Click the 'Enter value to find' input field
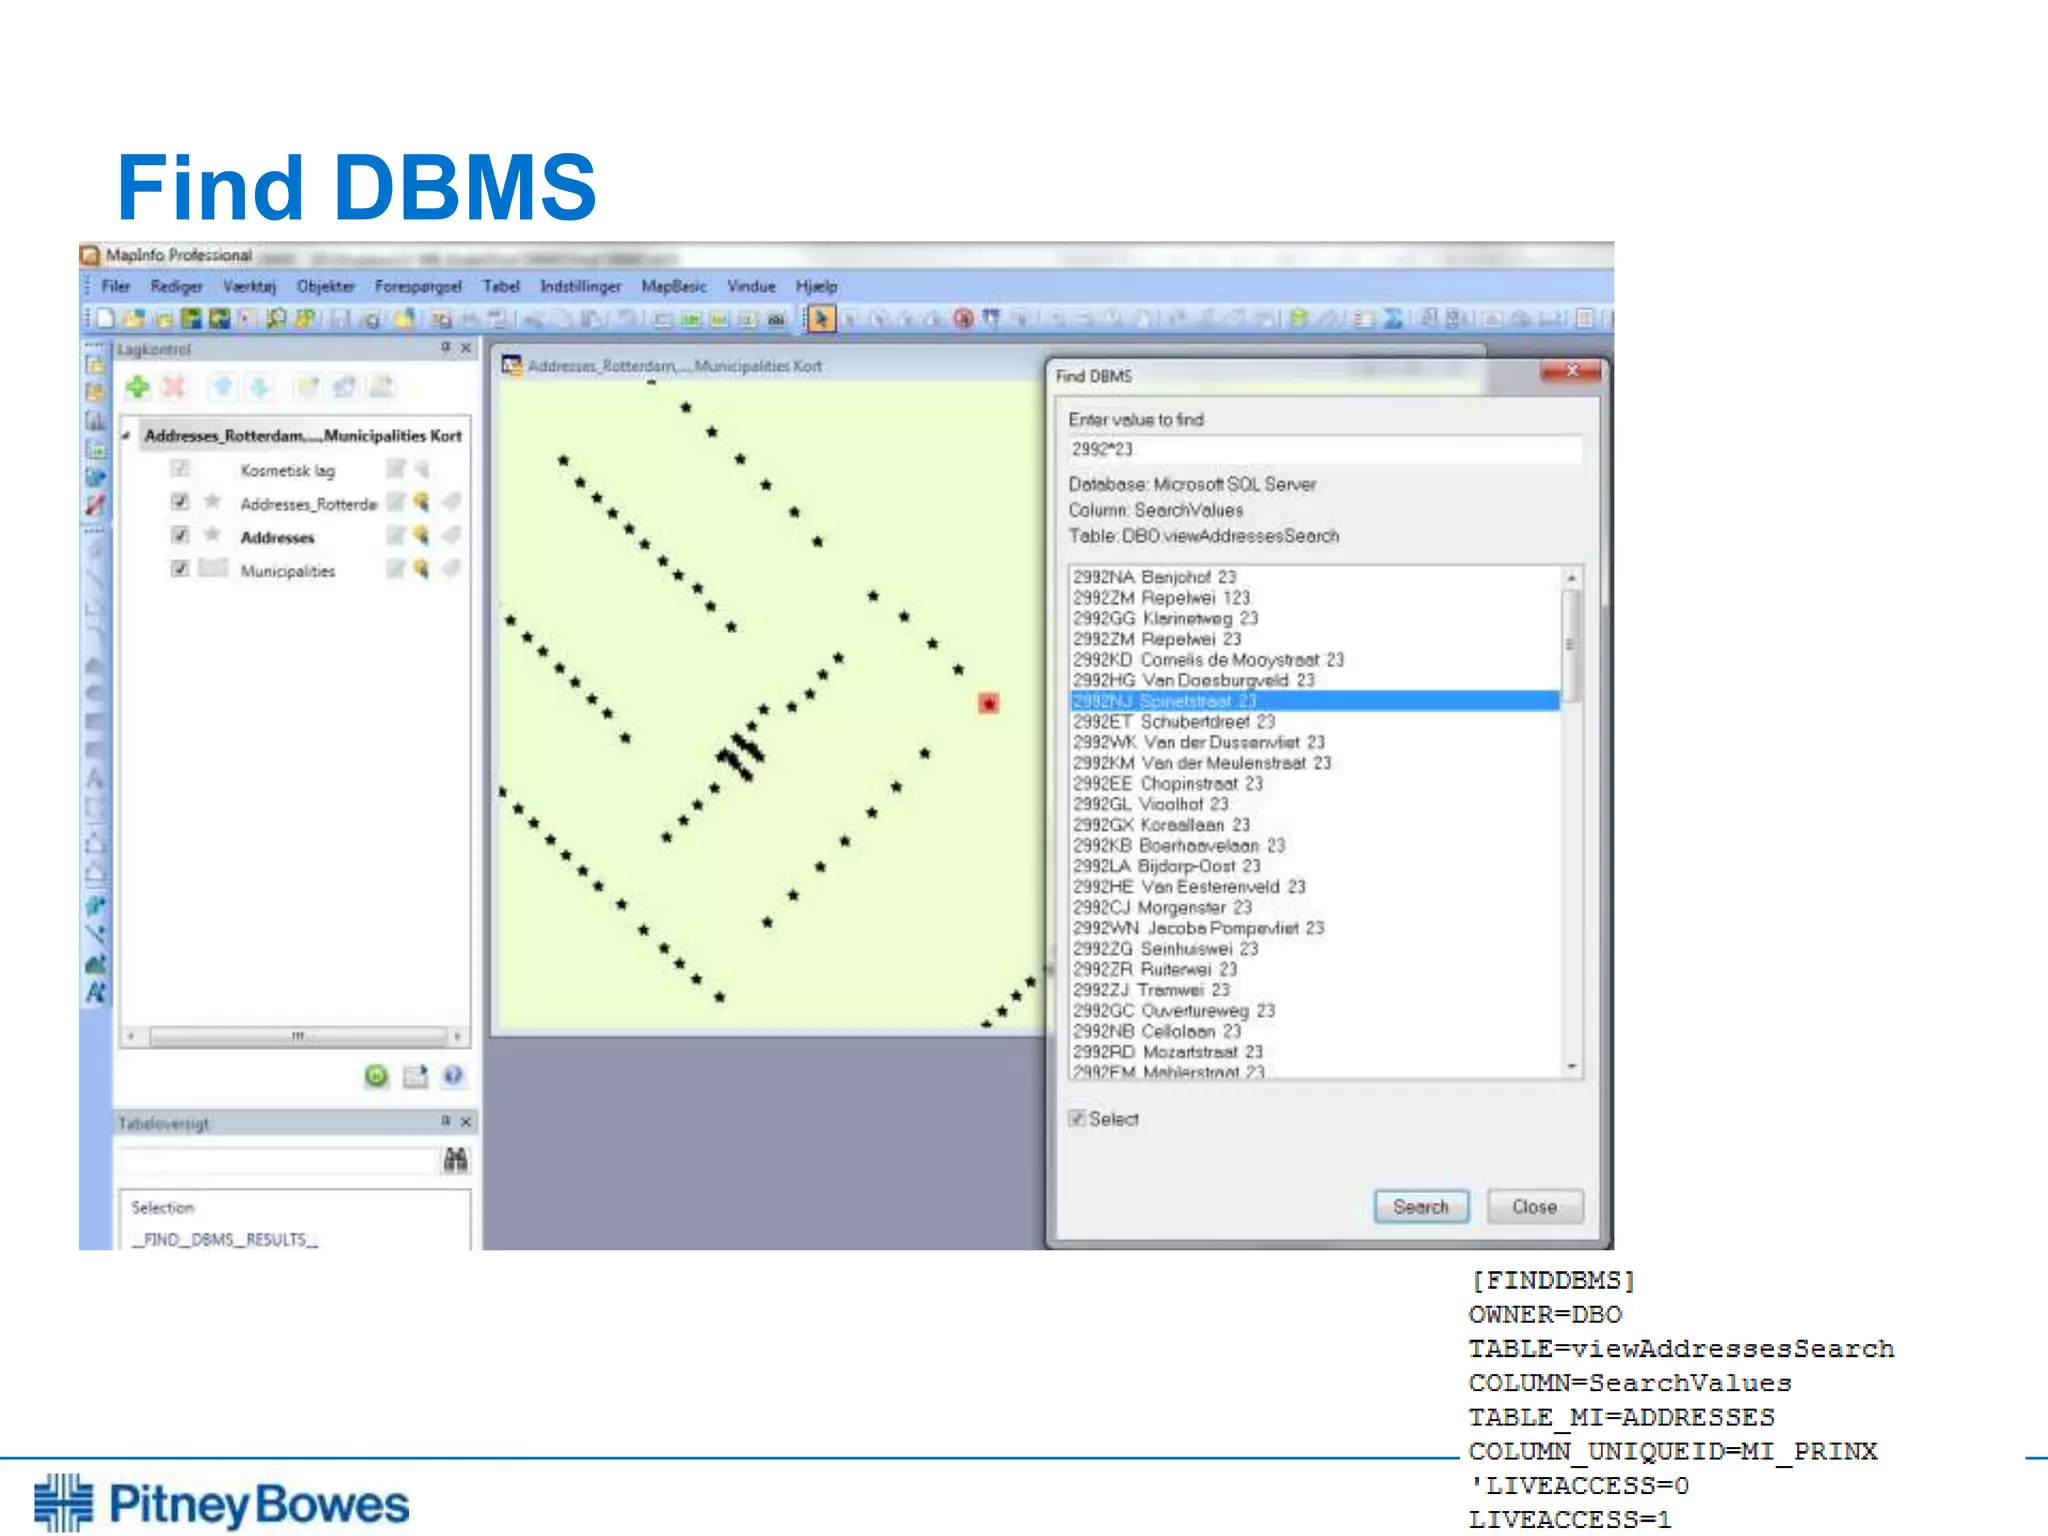 pyautogui.click(x=1325, y=449)
